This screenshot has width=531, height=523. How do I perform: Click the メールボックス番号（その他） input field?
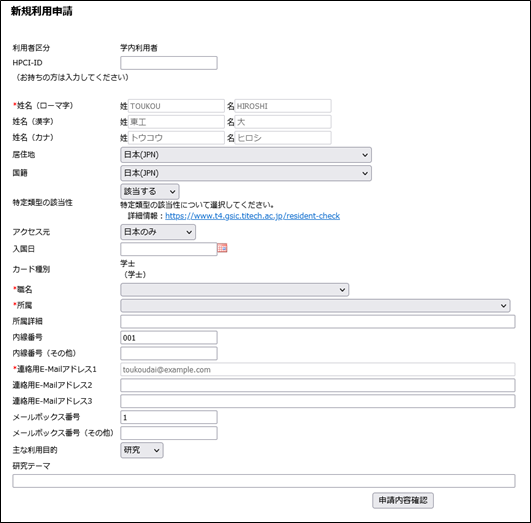tap(169, 433)
